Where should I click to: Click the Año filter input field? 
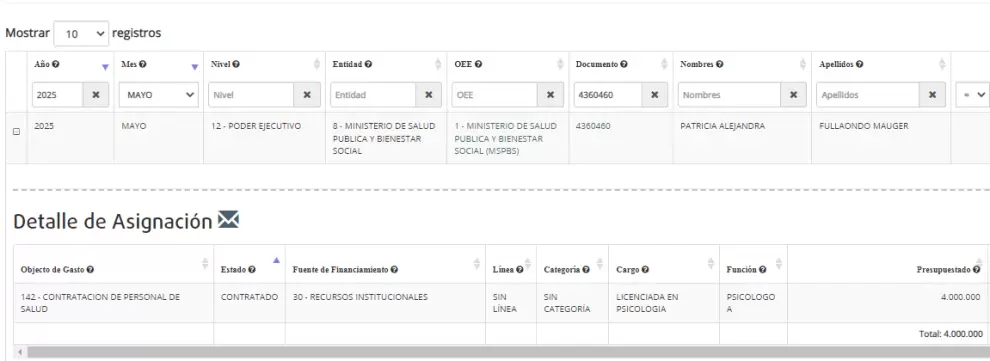58,95
